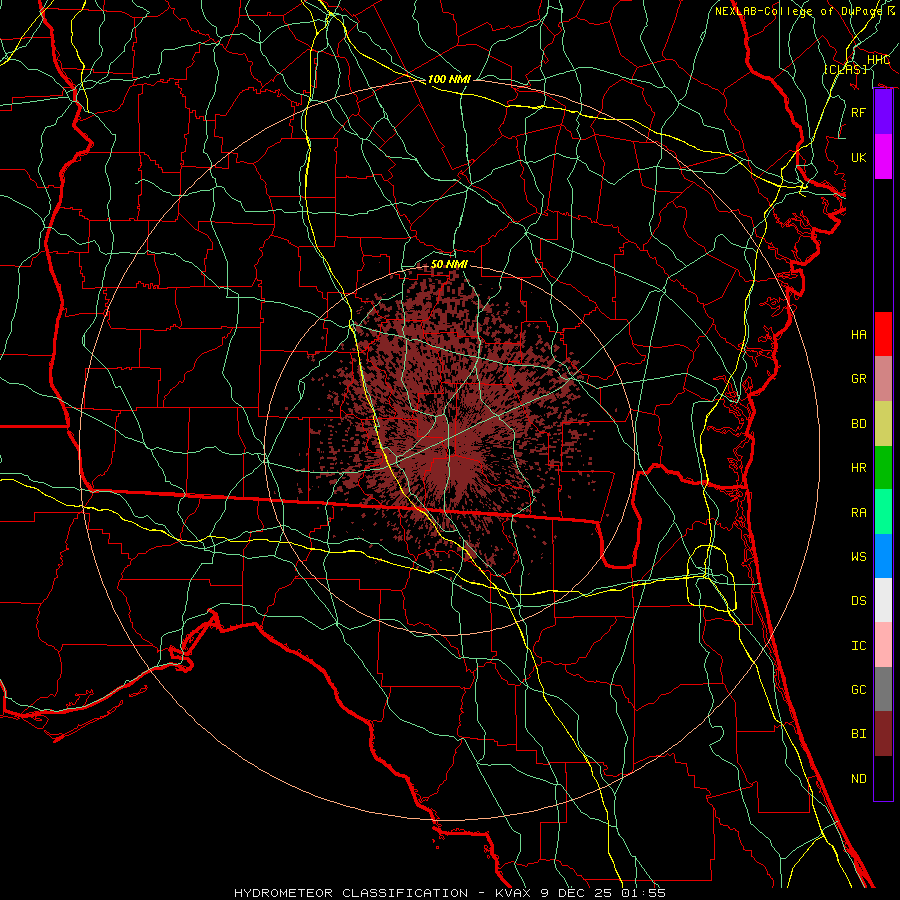Click the Hydrometeor Classification KVAX title caption
The height and width of the screenshot is (900, 900).
(x=450, y=893)
